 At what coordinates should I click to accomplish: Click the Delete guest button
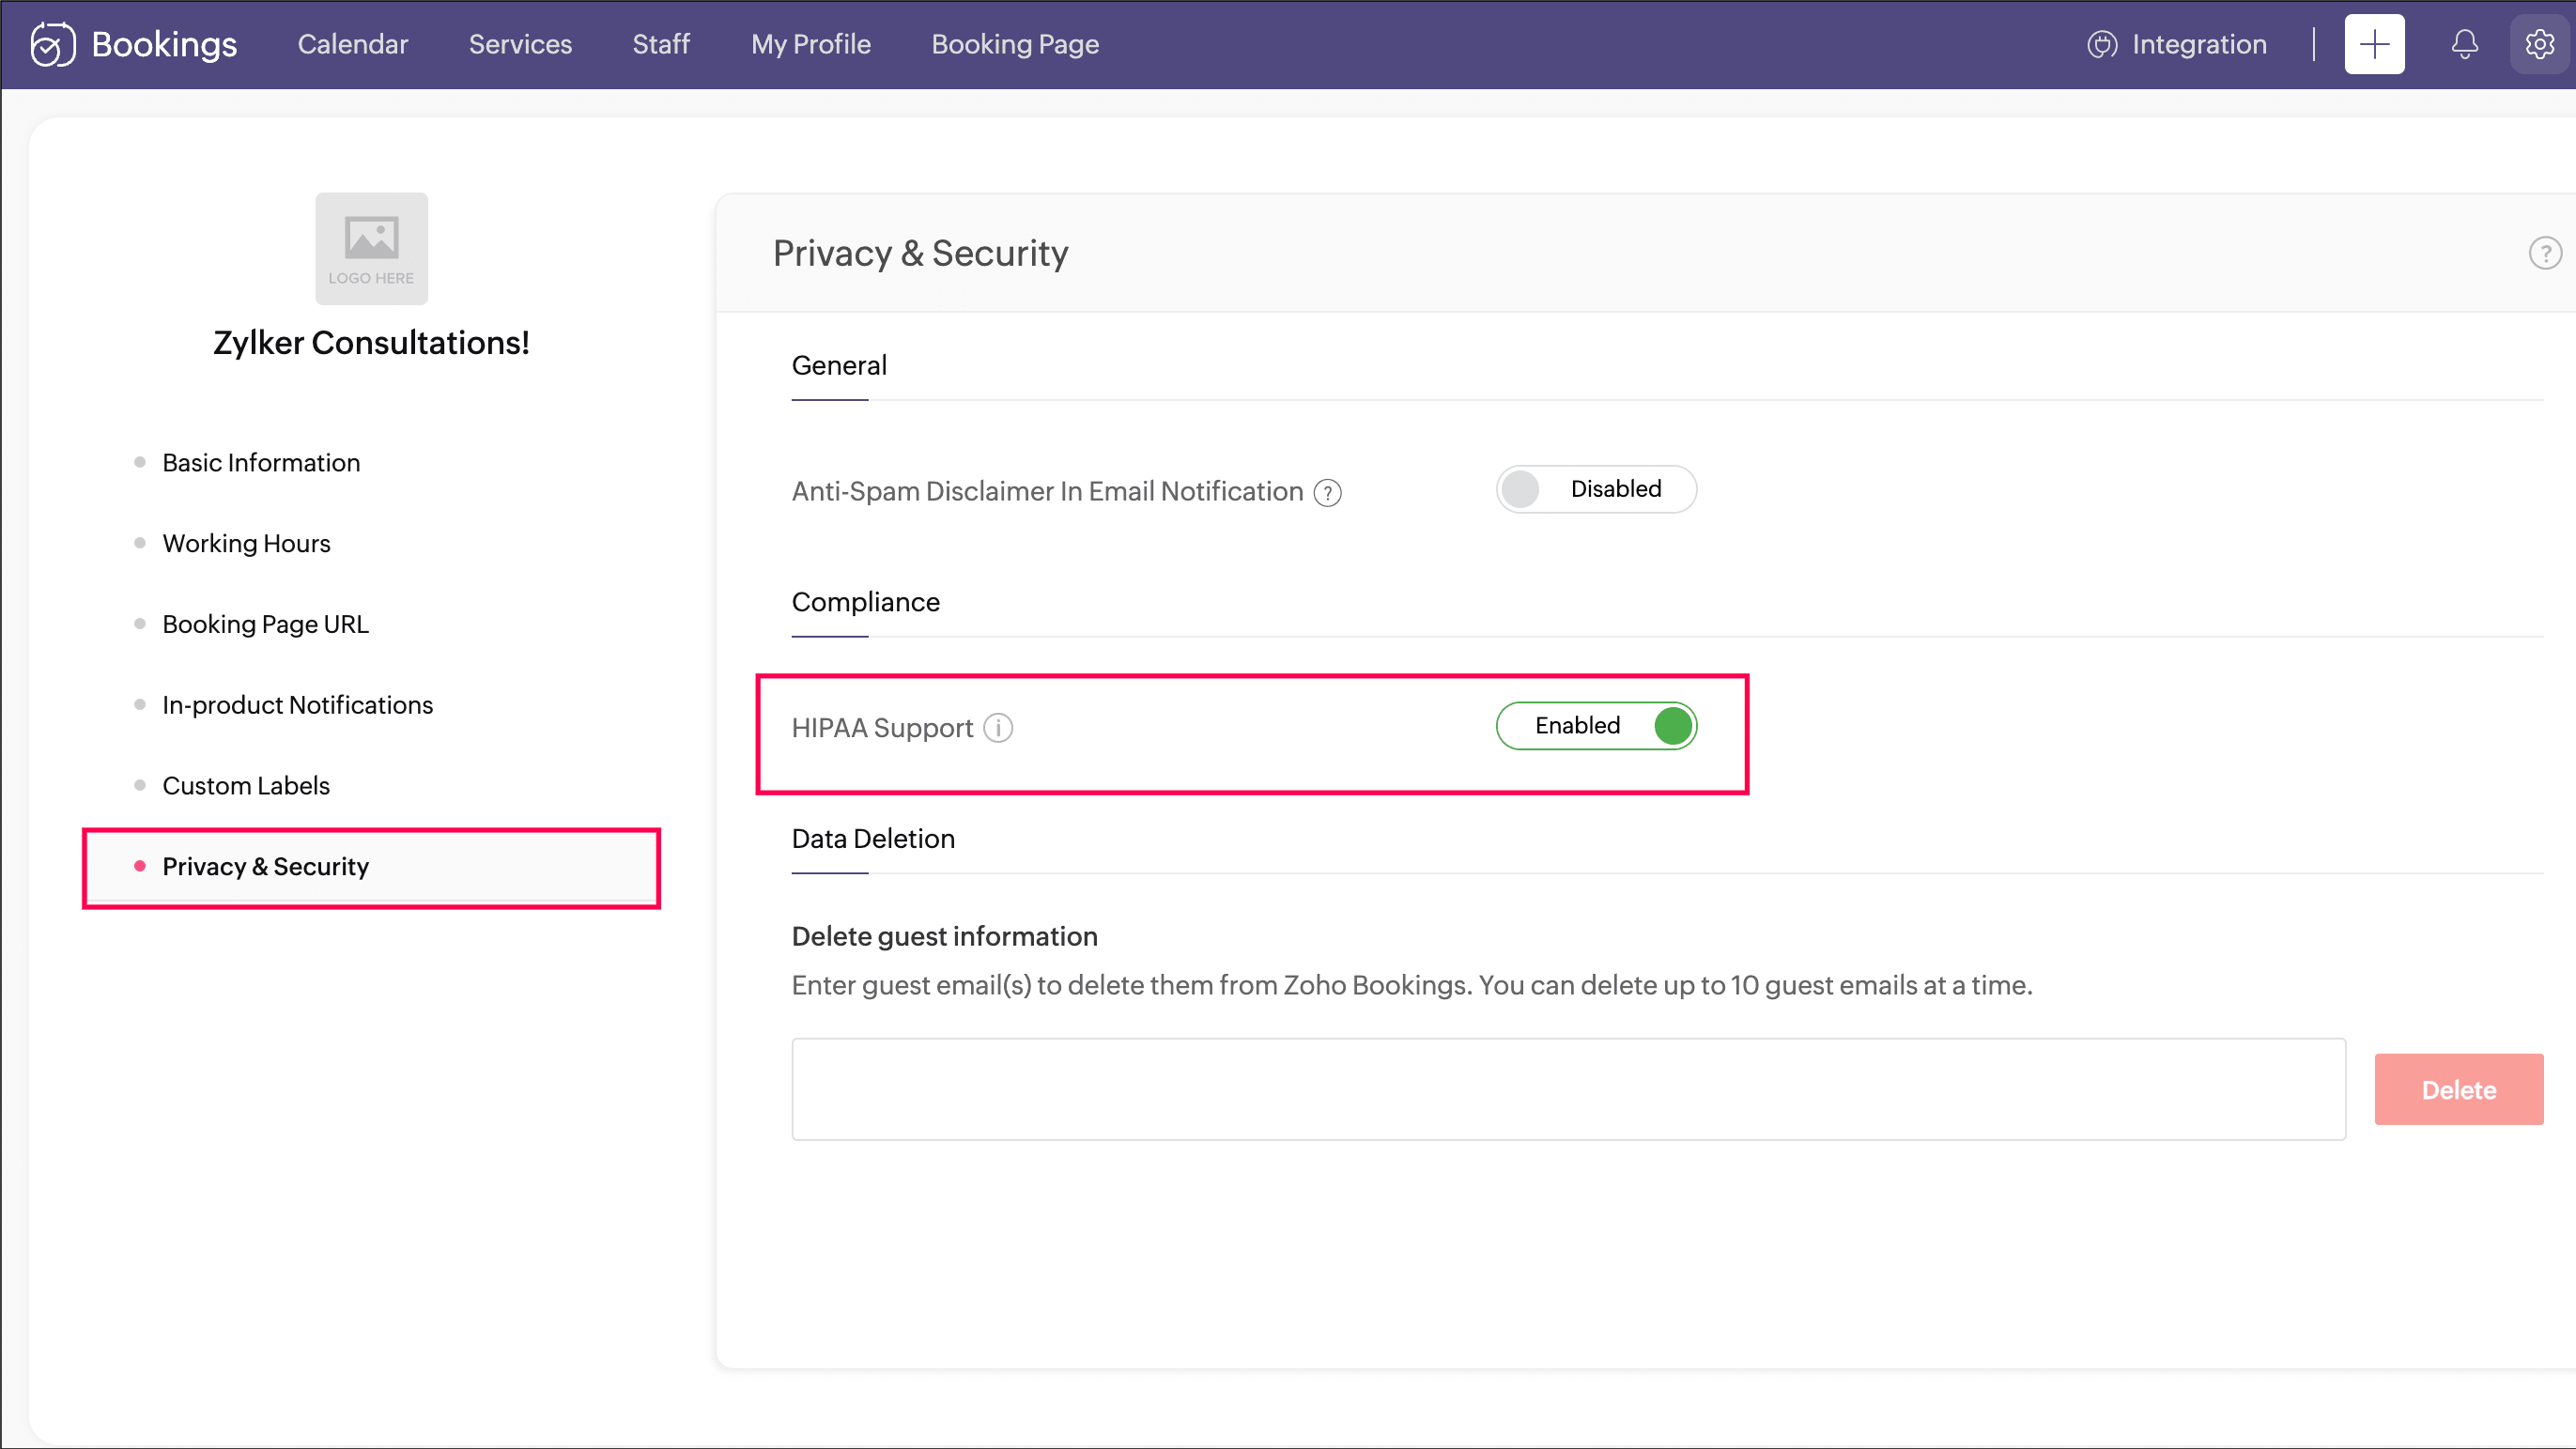coord(2458,1090)
